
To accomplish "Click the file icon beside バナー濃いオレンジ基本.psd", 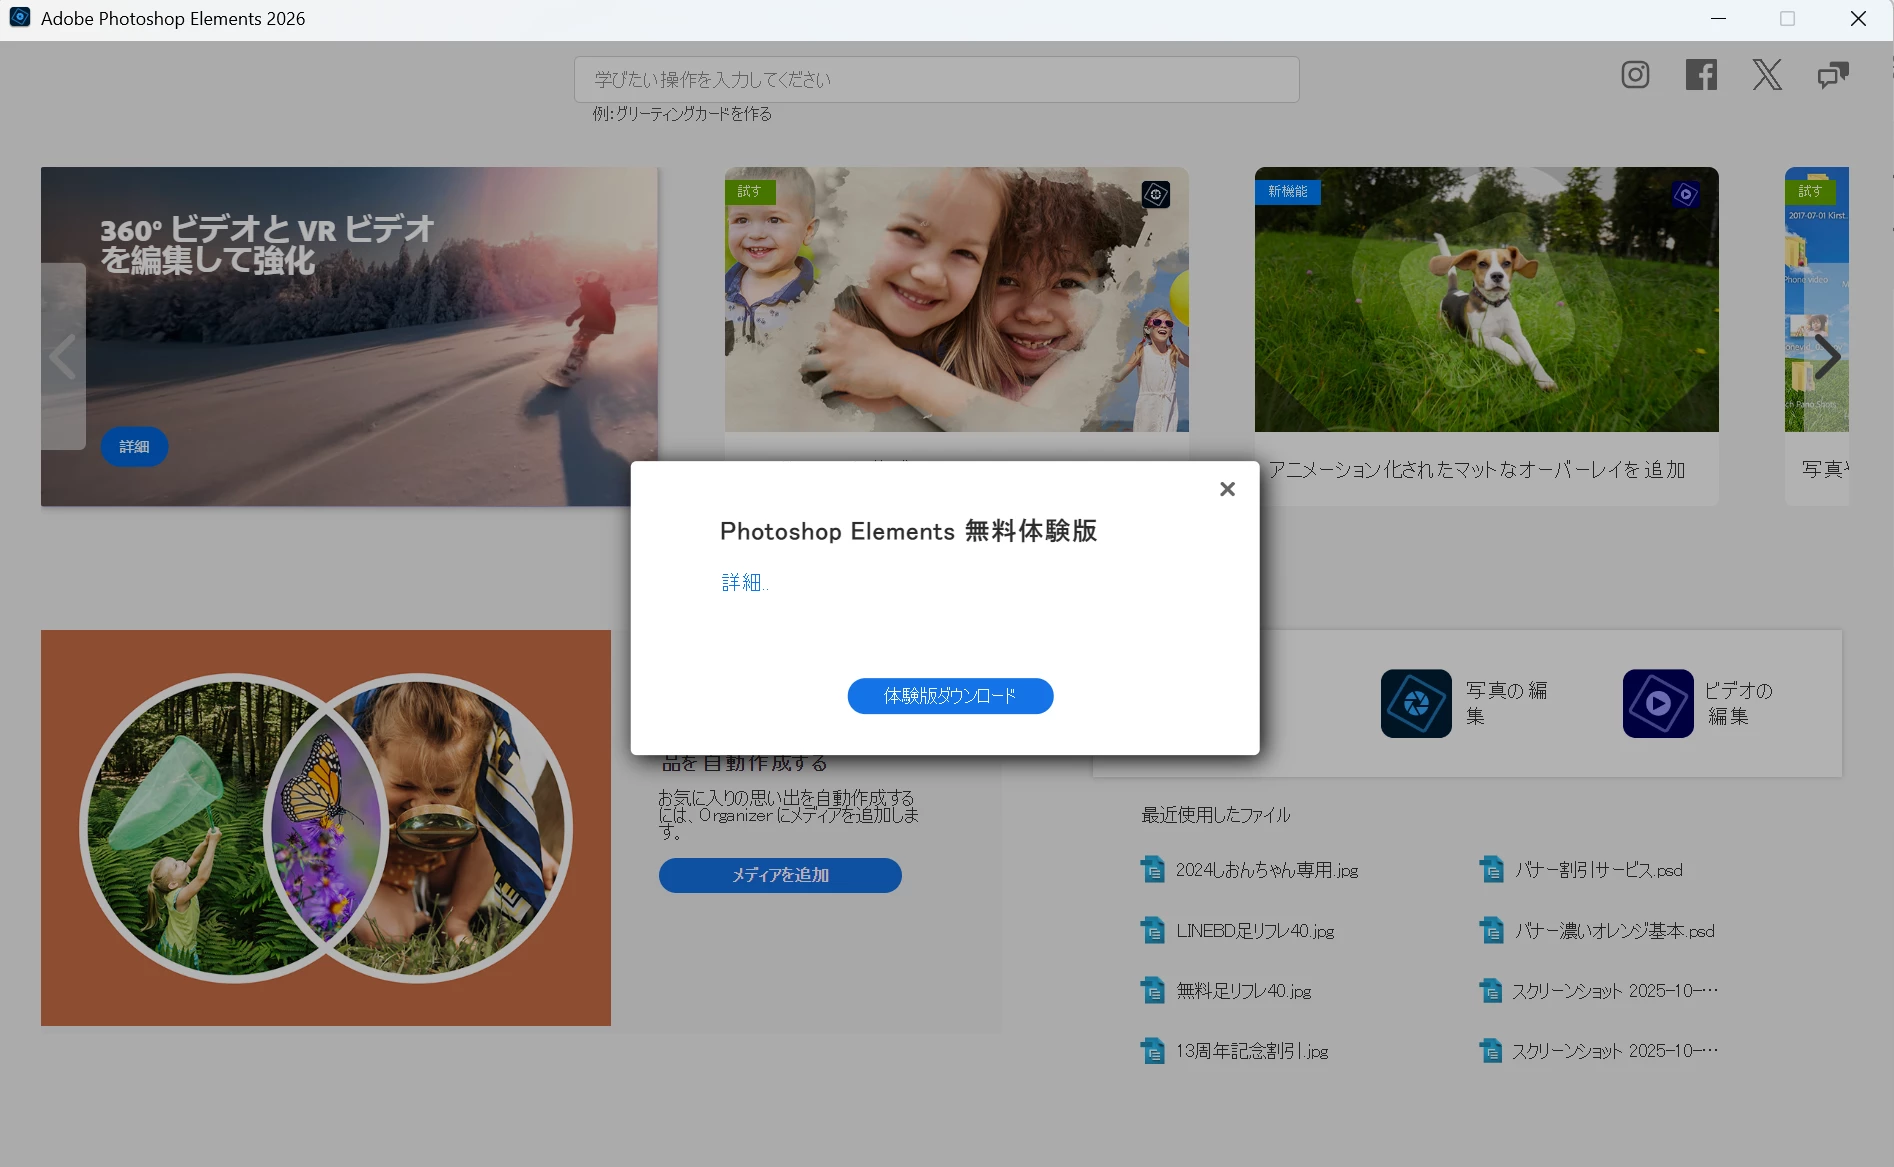I will (x=1492, y=931).
